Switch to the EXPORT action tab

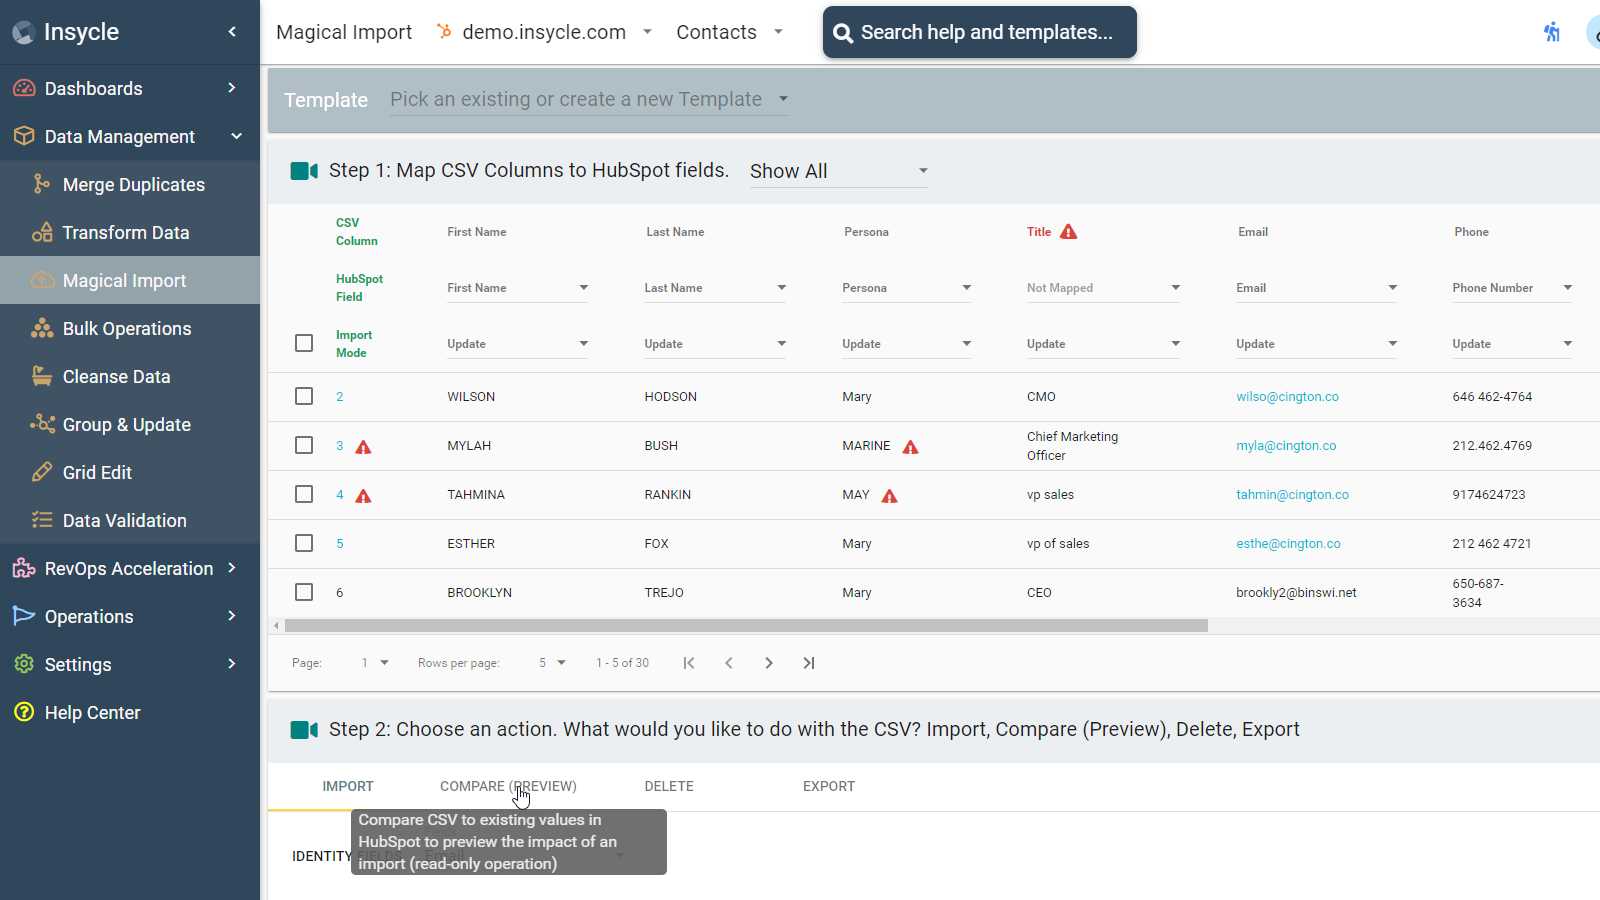pyautogui.click(x=828, y=786)
